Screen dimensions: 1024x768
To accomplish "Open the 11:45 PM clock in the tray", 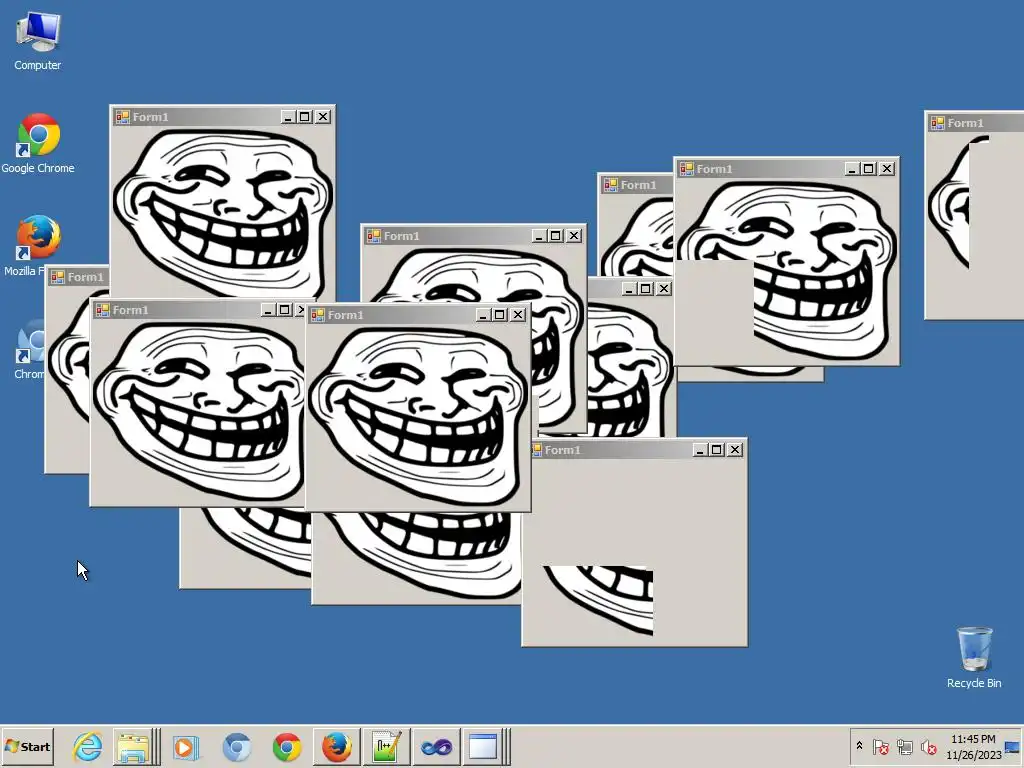I will 973,746.
